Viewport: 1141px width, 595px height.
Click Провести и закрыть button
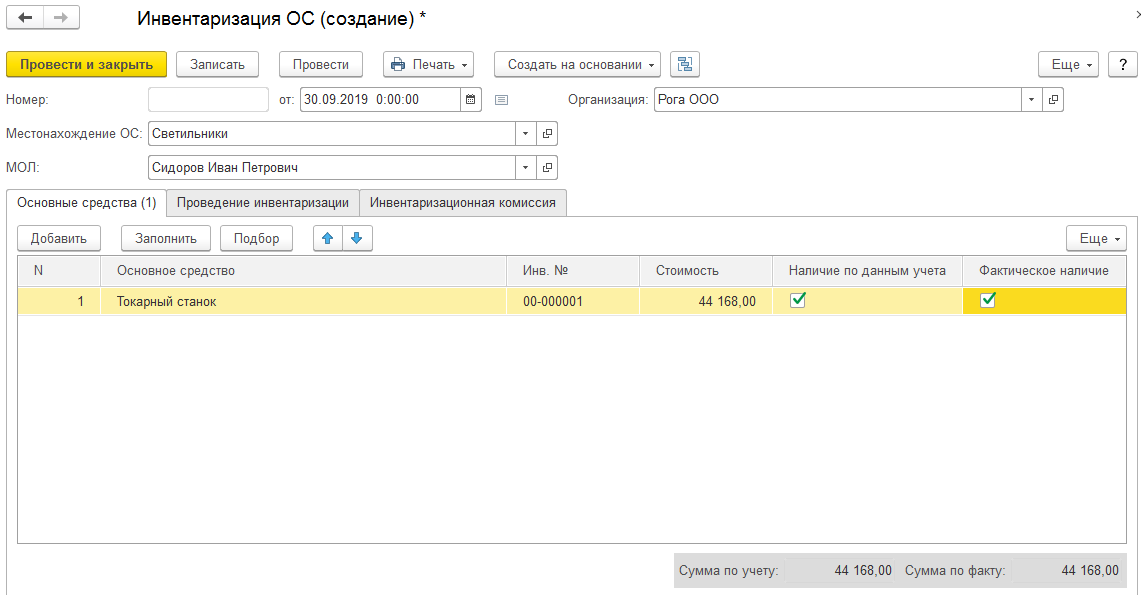[86, 64]
